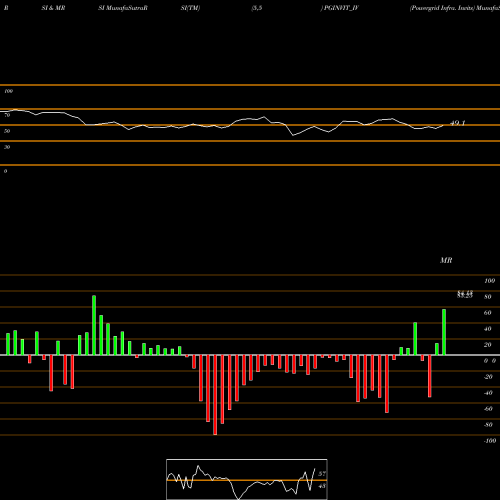The height and width of the screenshot is (500, 500).
Task: Click the 49.1 RSI value label
Action: (457, 123)
